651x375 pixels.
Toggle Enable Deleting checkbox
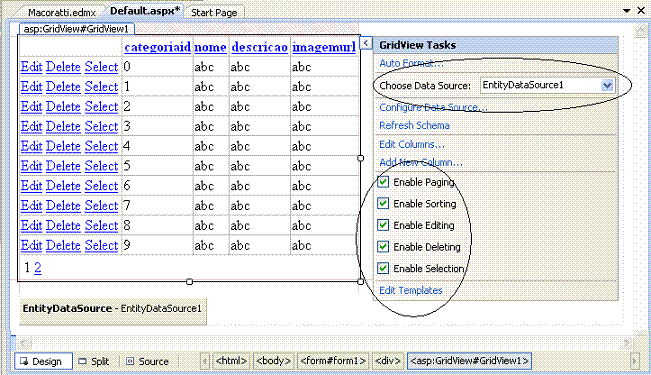click(383, 247)
